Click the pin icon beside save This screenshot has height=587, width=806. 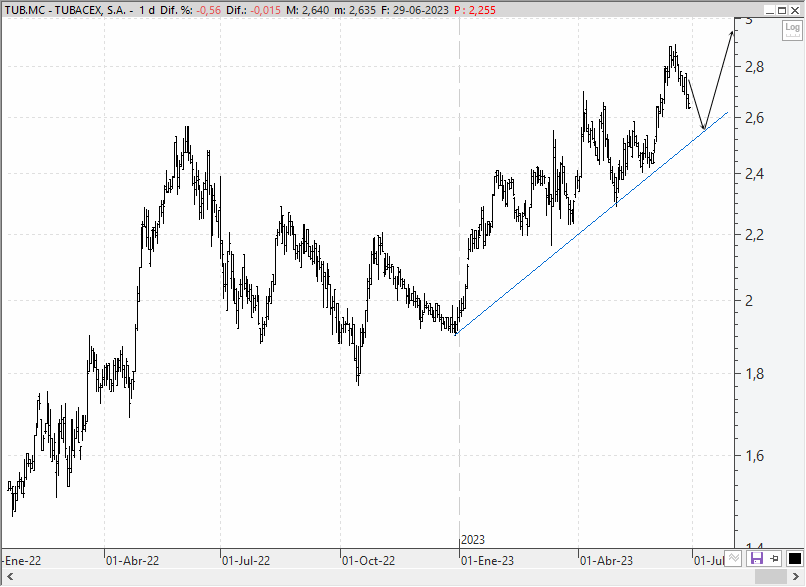[775, 559]
